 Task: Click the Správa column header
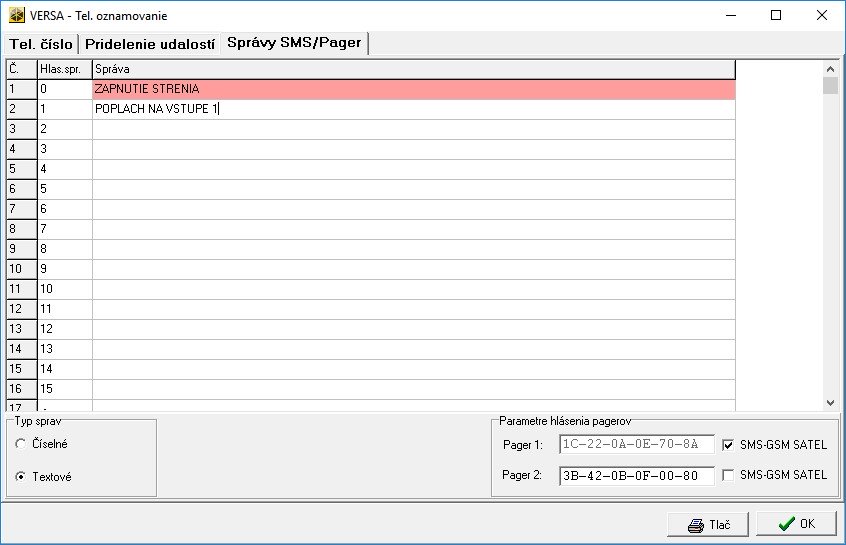pos(413,69)
